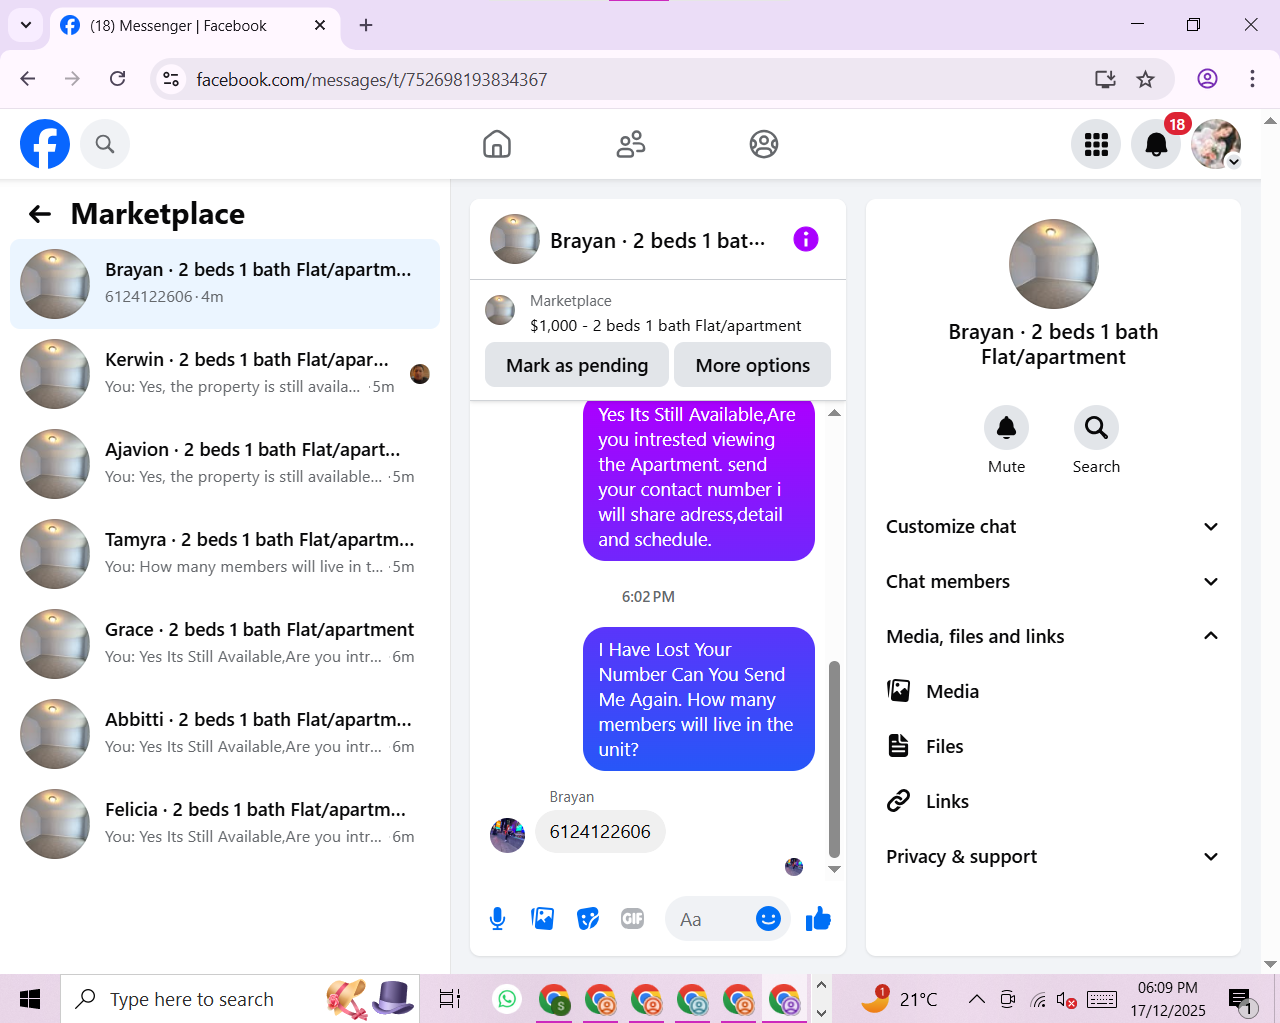Choose a GIF from the GIF icon
This screenshot has height=1023, width=1280.
coord(632,918)
